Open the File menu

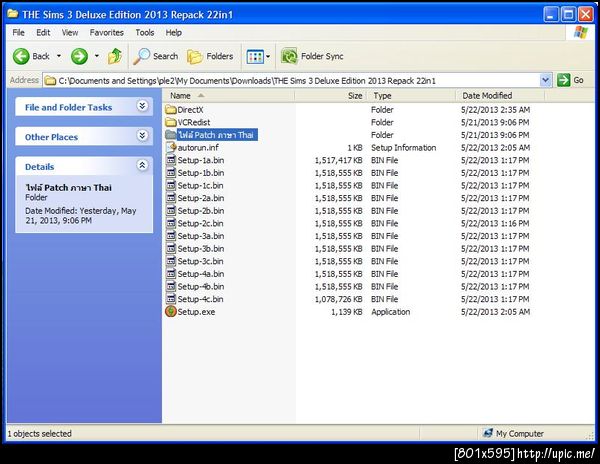(18, 33)
